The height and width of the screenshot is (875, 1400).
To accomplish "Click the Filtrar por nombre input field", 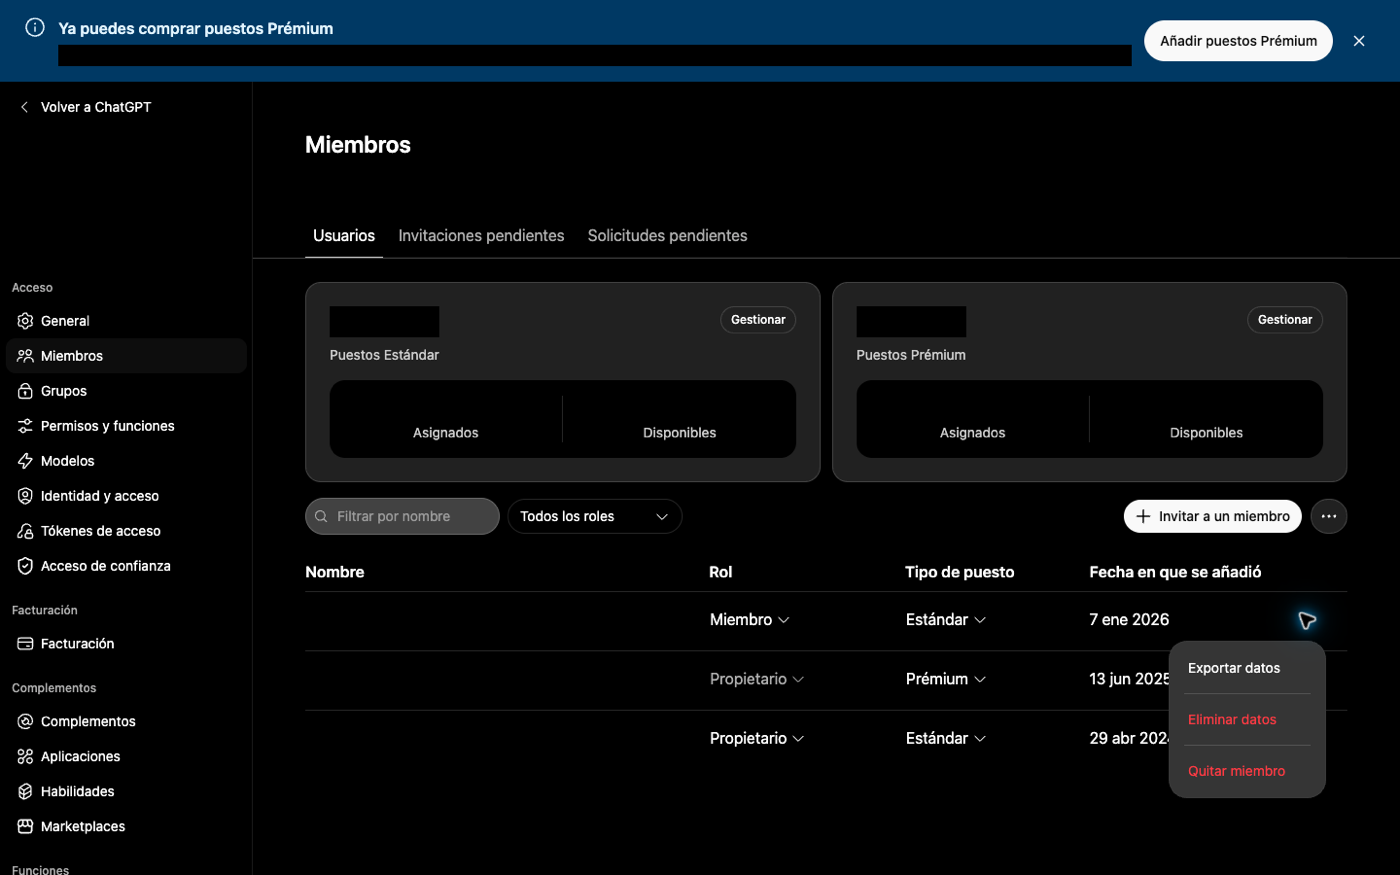I will [402, 516].
